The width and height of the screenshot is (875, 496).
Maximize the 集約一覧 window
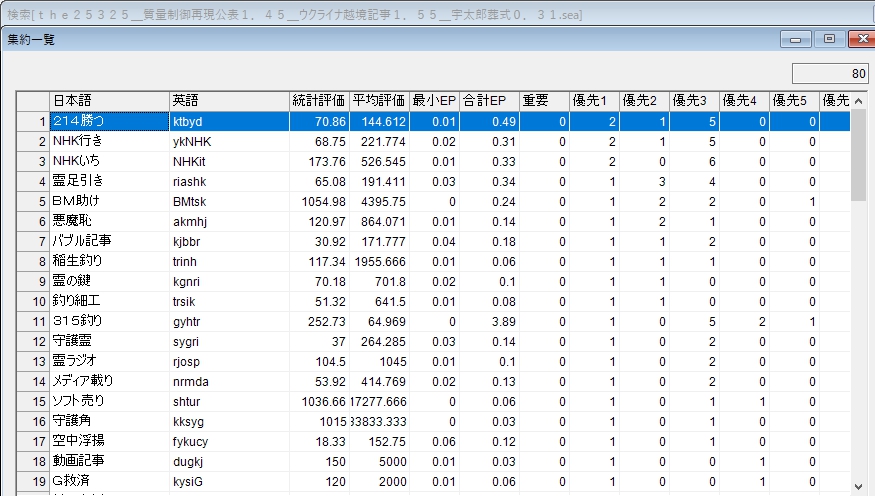pyautogui.click(x=828, y=39)
